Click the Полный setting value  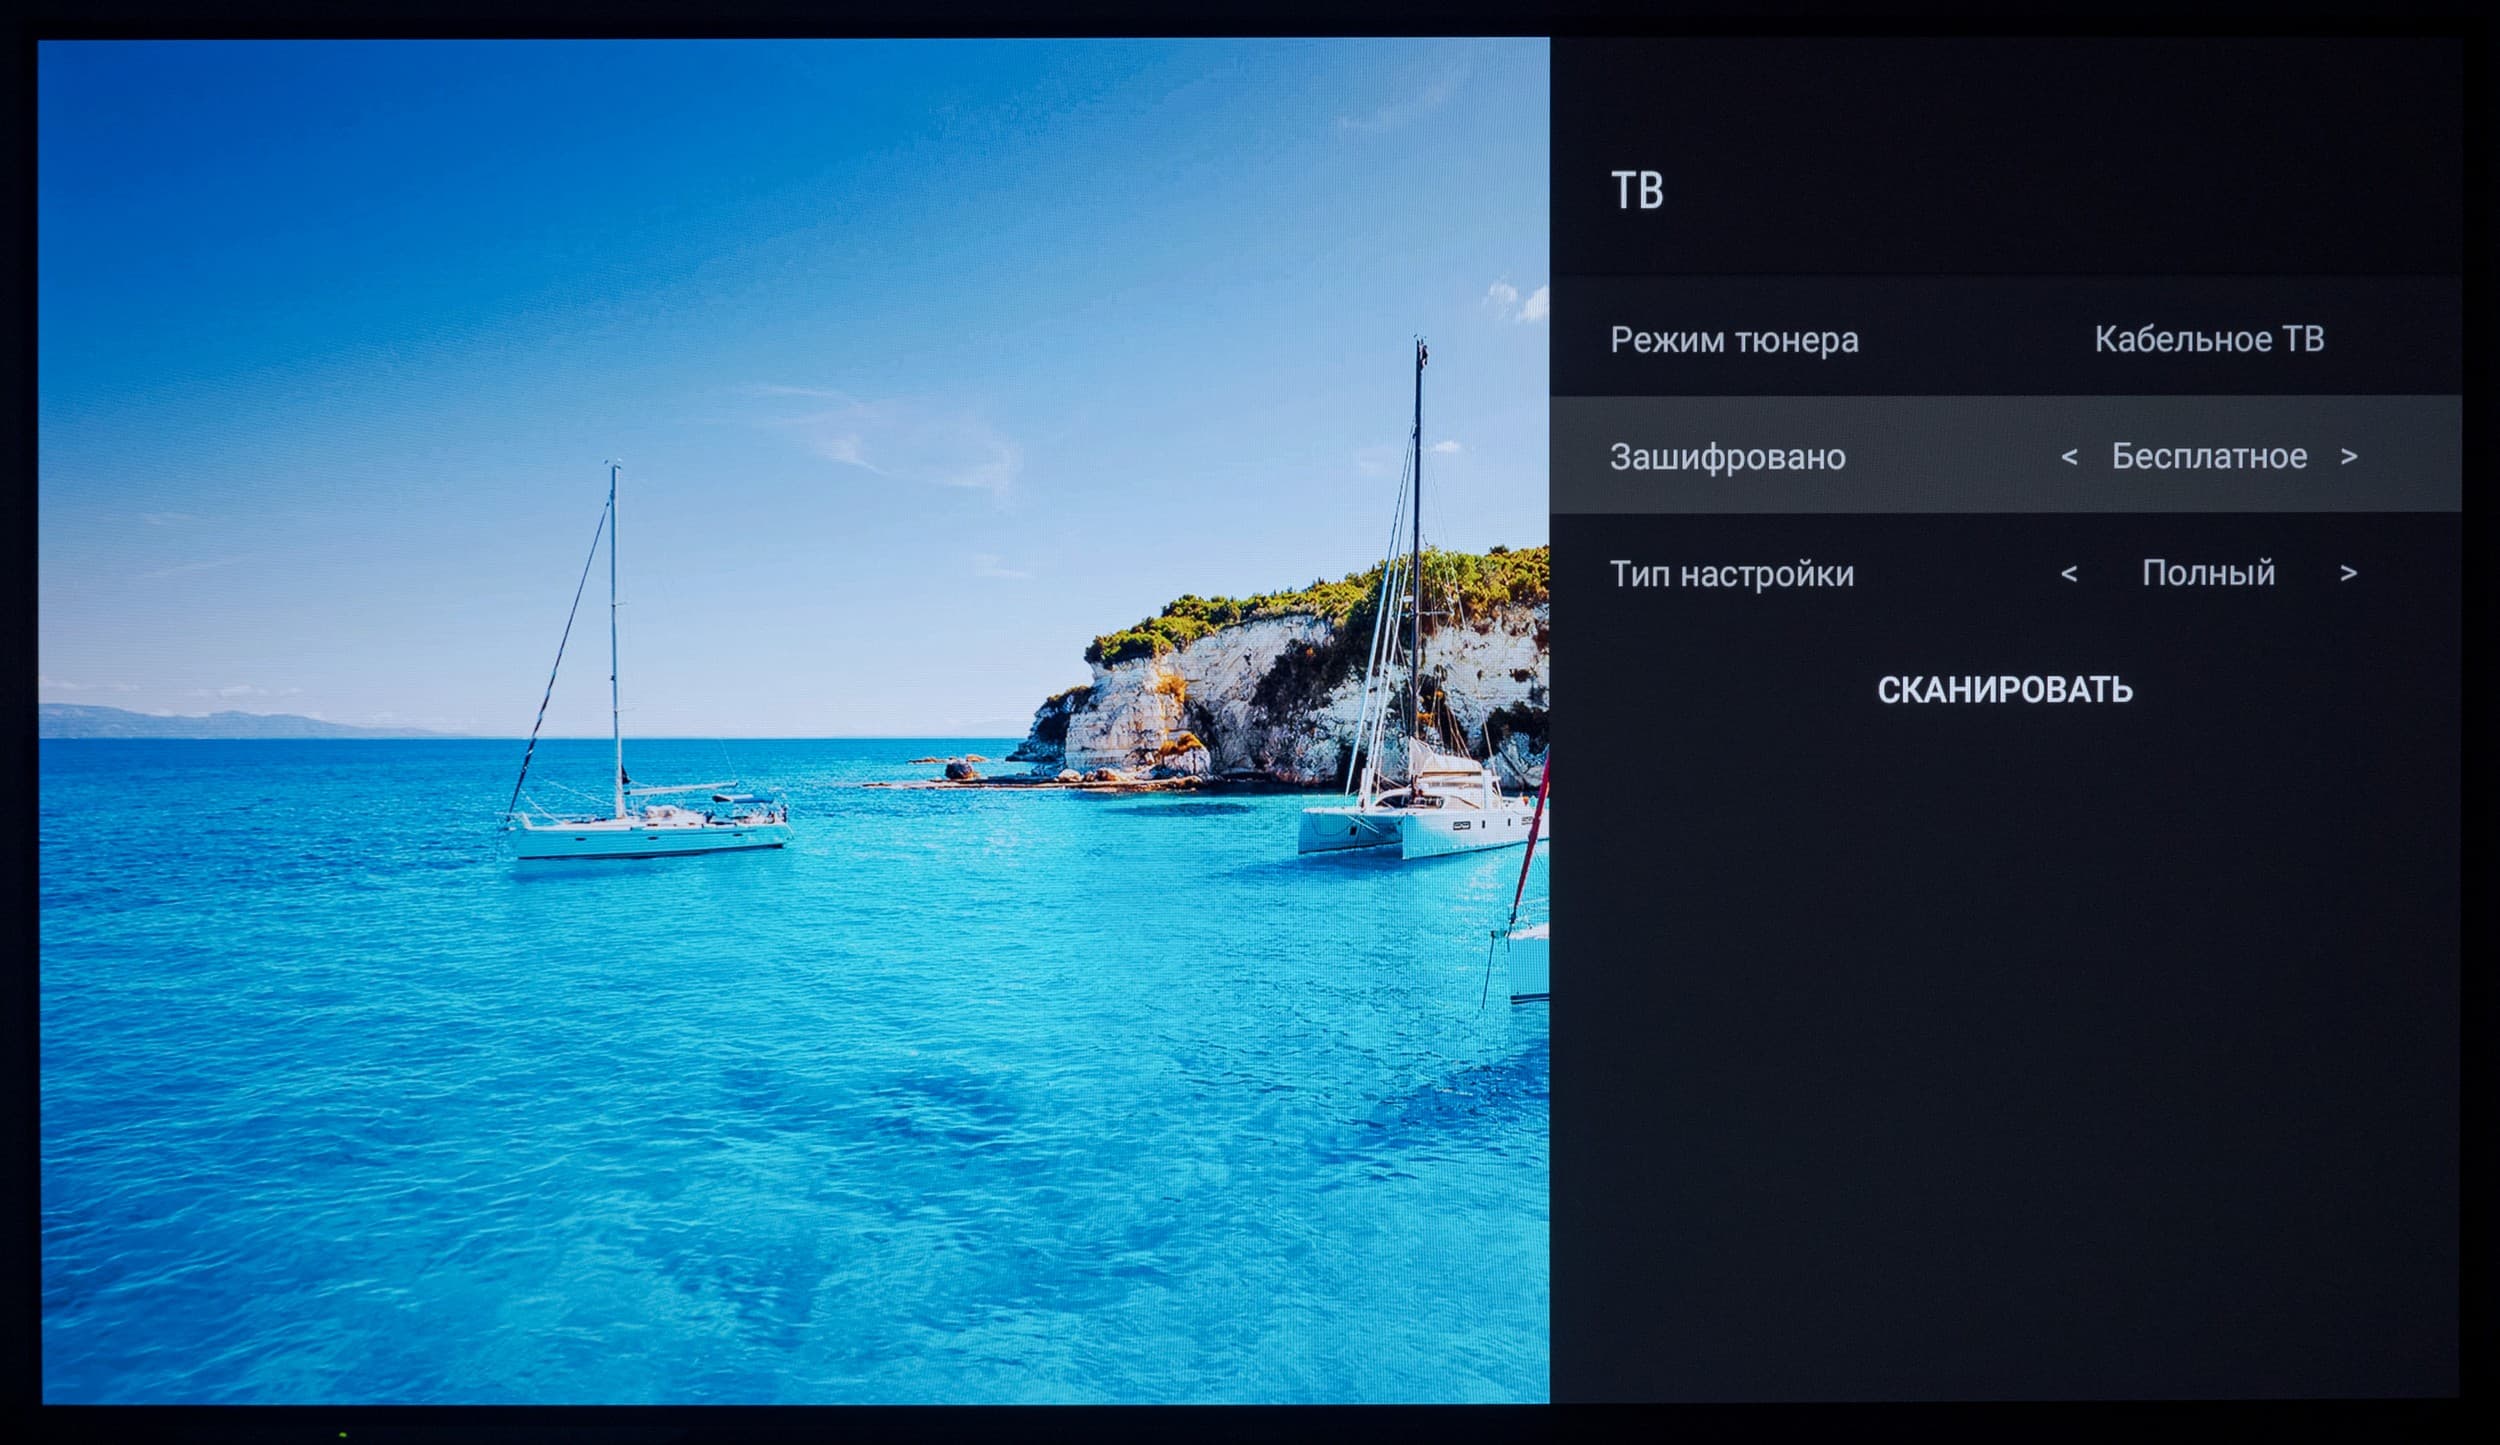point(2208,573)
